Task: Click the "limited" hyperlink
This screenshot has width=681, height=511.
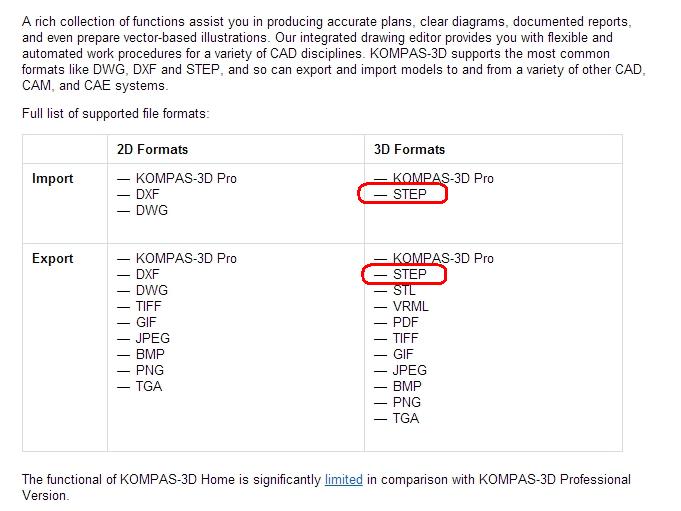Action: [x=343, y=479]
